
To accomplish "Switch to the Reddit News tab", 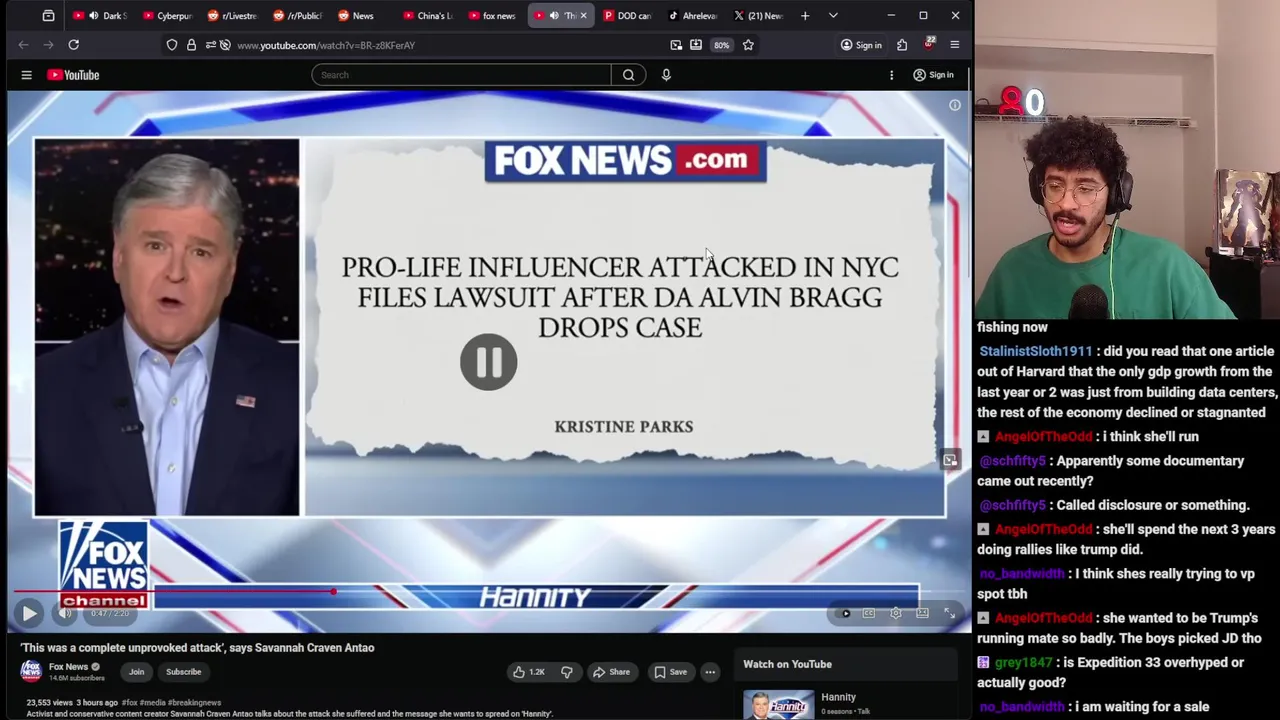I will tap(363, 16).
